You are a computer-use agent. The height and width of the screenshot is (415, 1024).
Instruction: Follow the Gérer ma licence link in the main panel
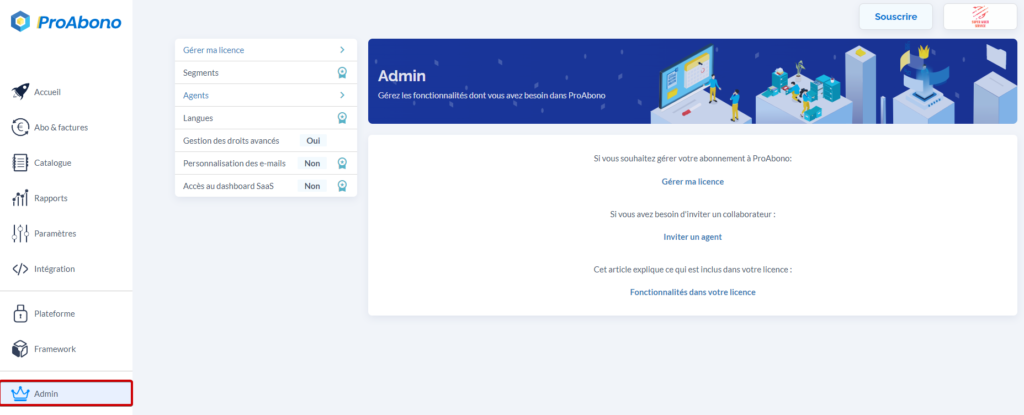tap(692, 182)
